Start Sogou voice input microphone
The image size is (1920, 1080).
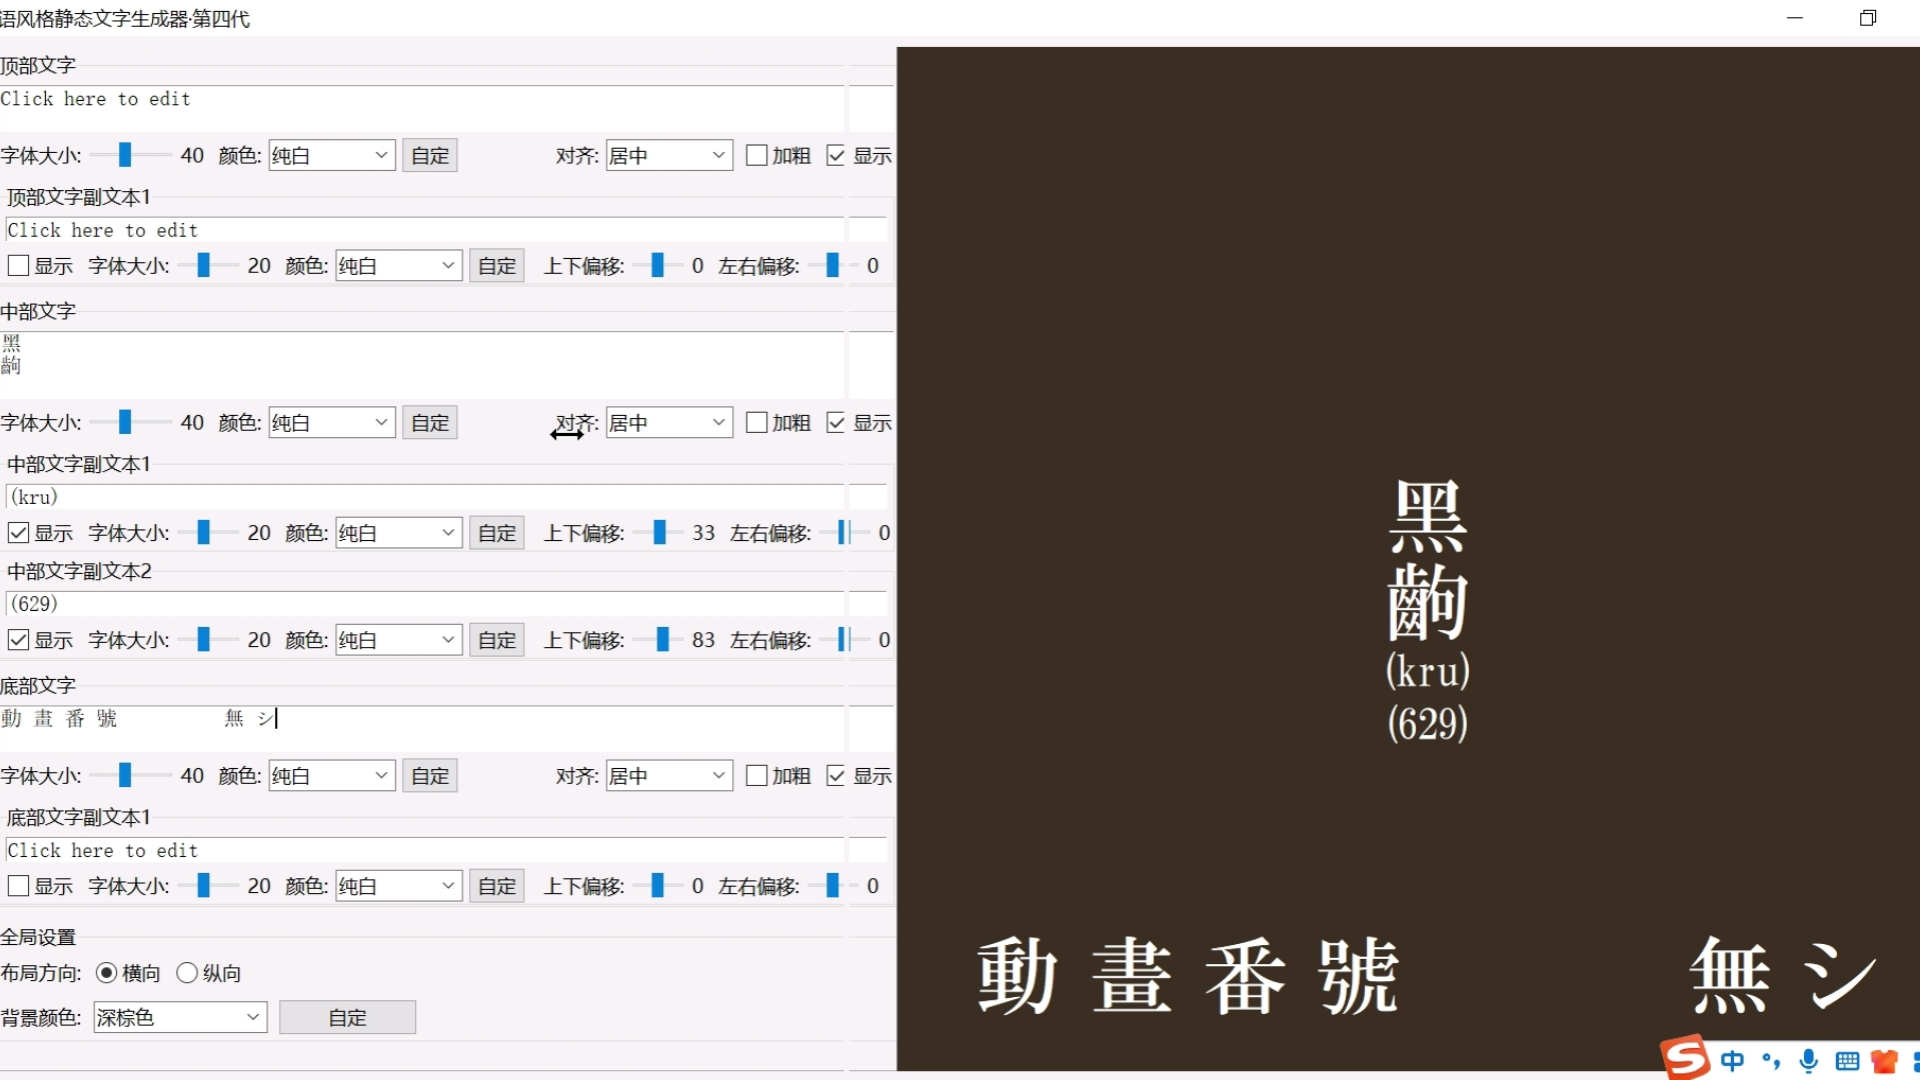click(x=1809, y=1061)
